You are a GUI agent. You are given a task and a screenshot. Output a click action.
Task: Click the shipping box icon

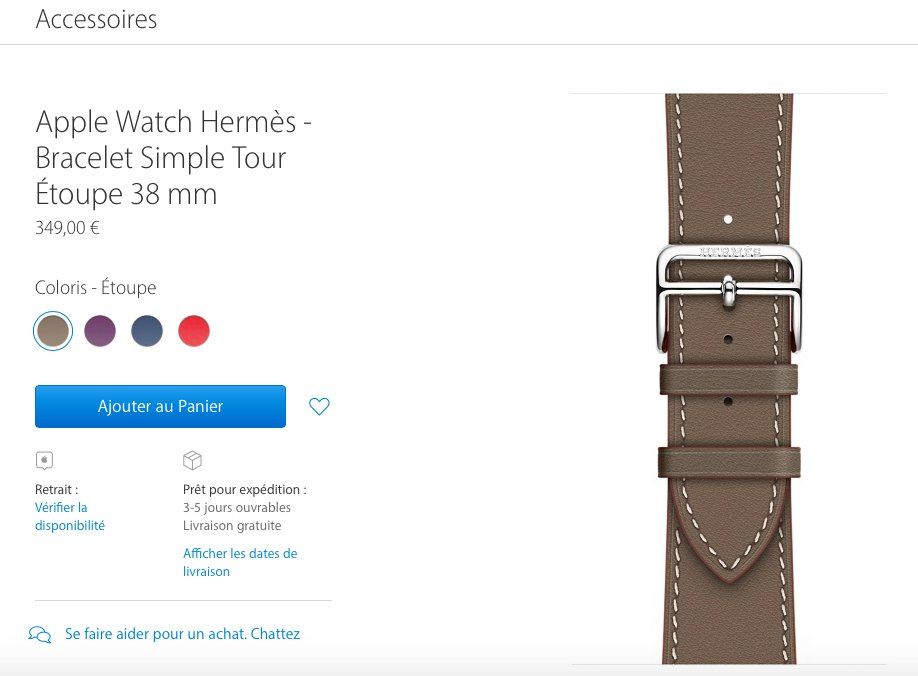[193, 461]
